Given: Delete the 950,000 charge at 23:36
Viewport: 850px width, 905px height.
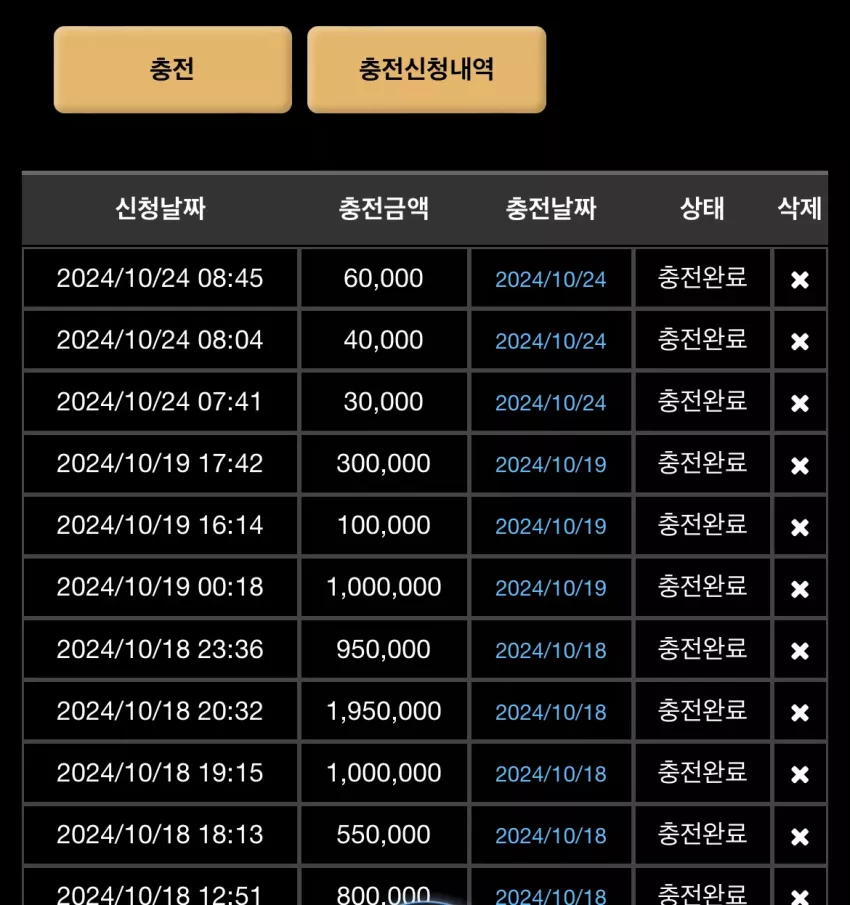Looking at the screenshot, I should coord(800,651).
